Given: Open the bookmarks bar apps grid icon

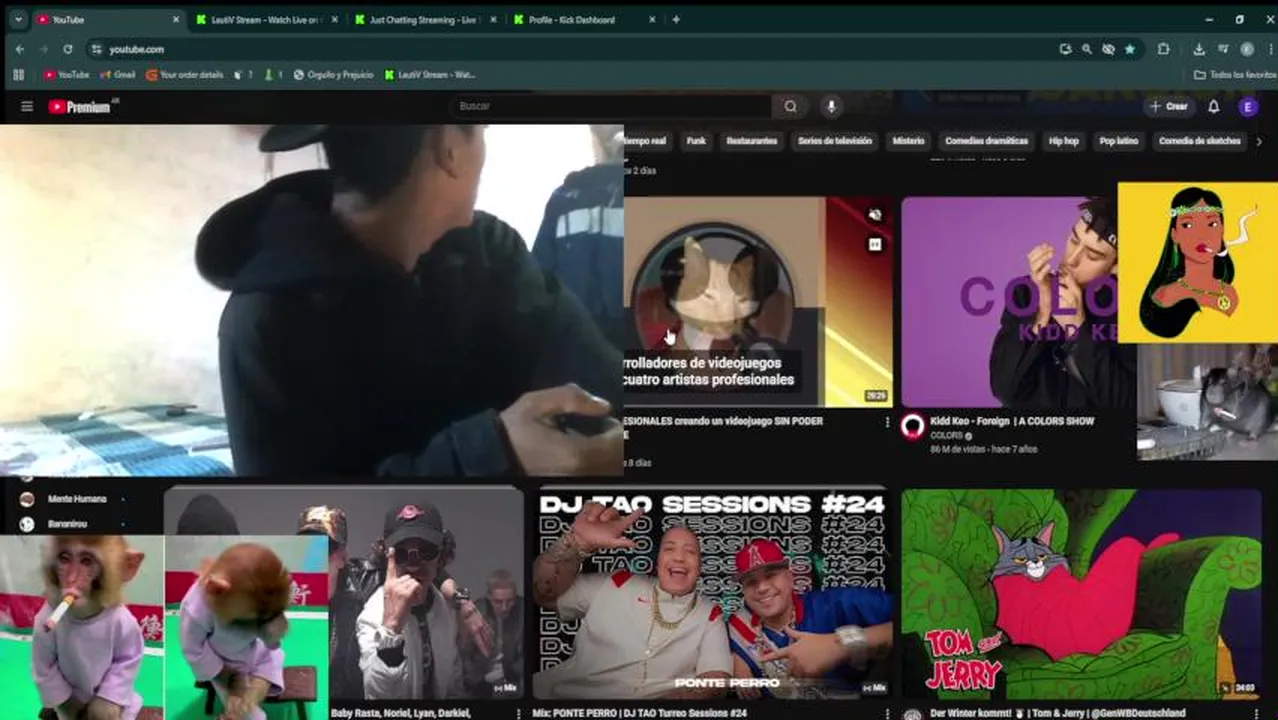Looking at the screenshot, I should 18,75.
